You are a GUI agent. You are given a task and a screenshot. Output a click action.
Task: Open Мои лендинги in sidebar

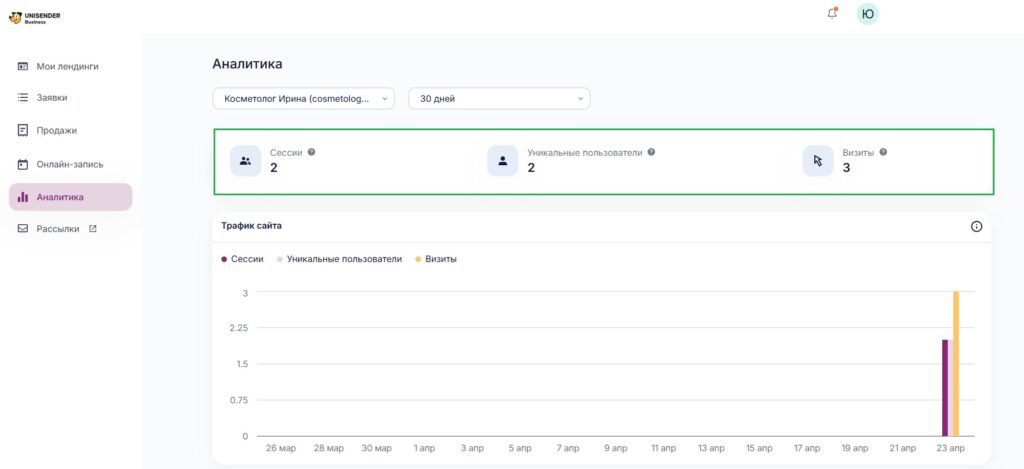pos(67,66)
